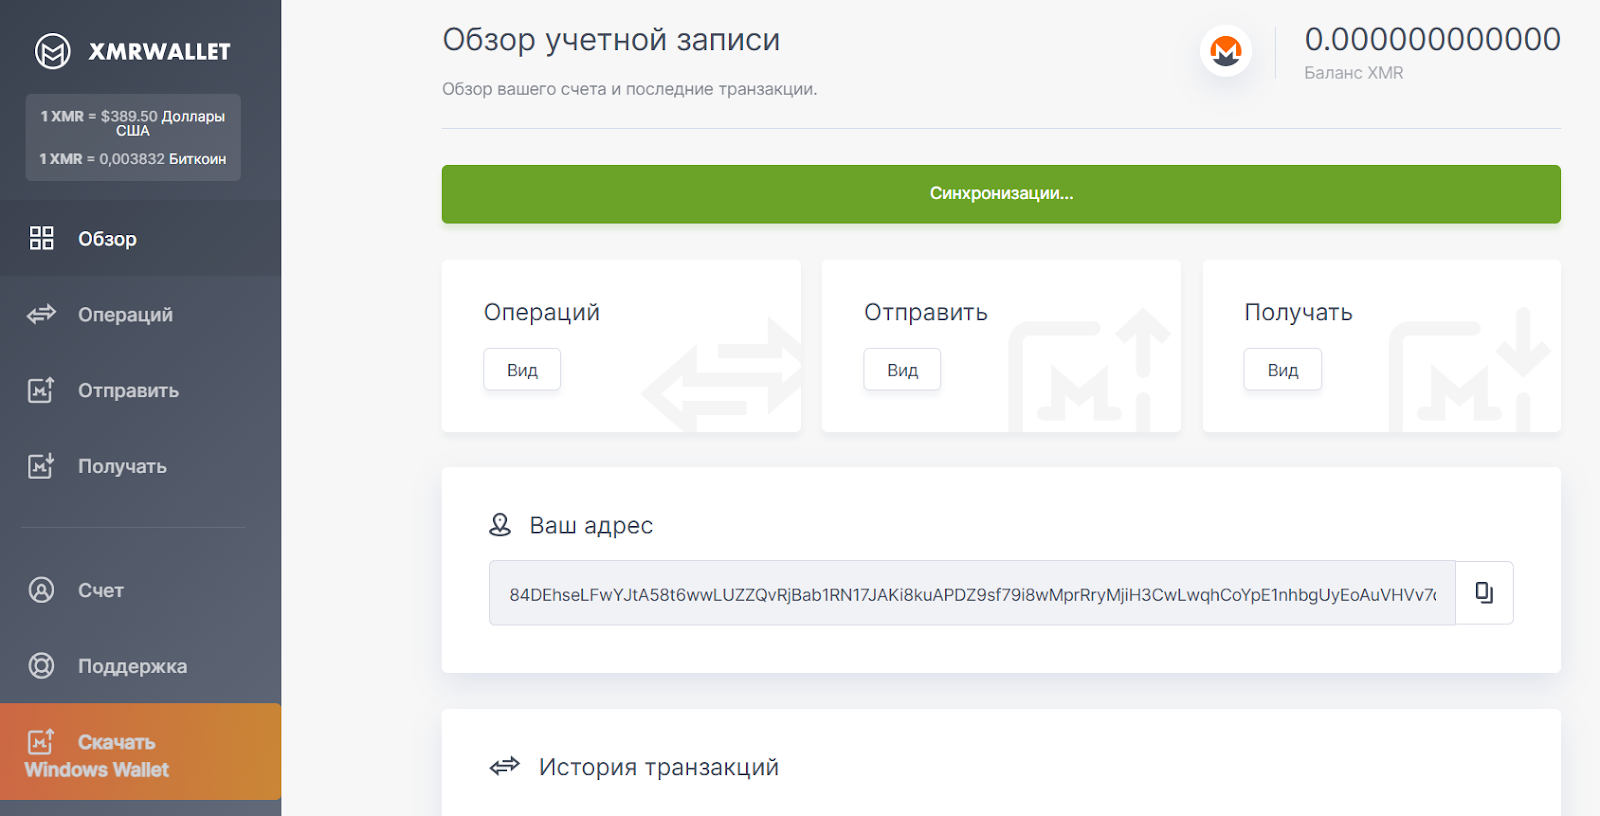Click the Получать card title
The image size is (1600, 816).
(x=1298, y=313)
